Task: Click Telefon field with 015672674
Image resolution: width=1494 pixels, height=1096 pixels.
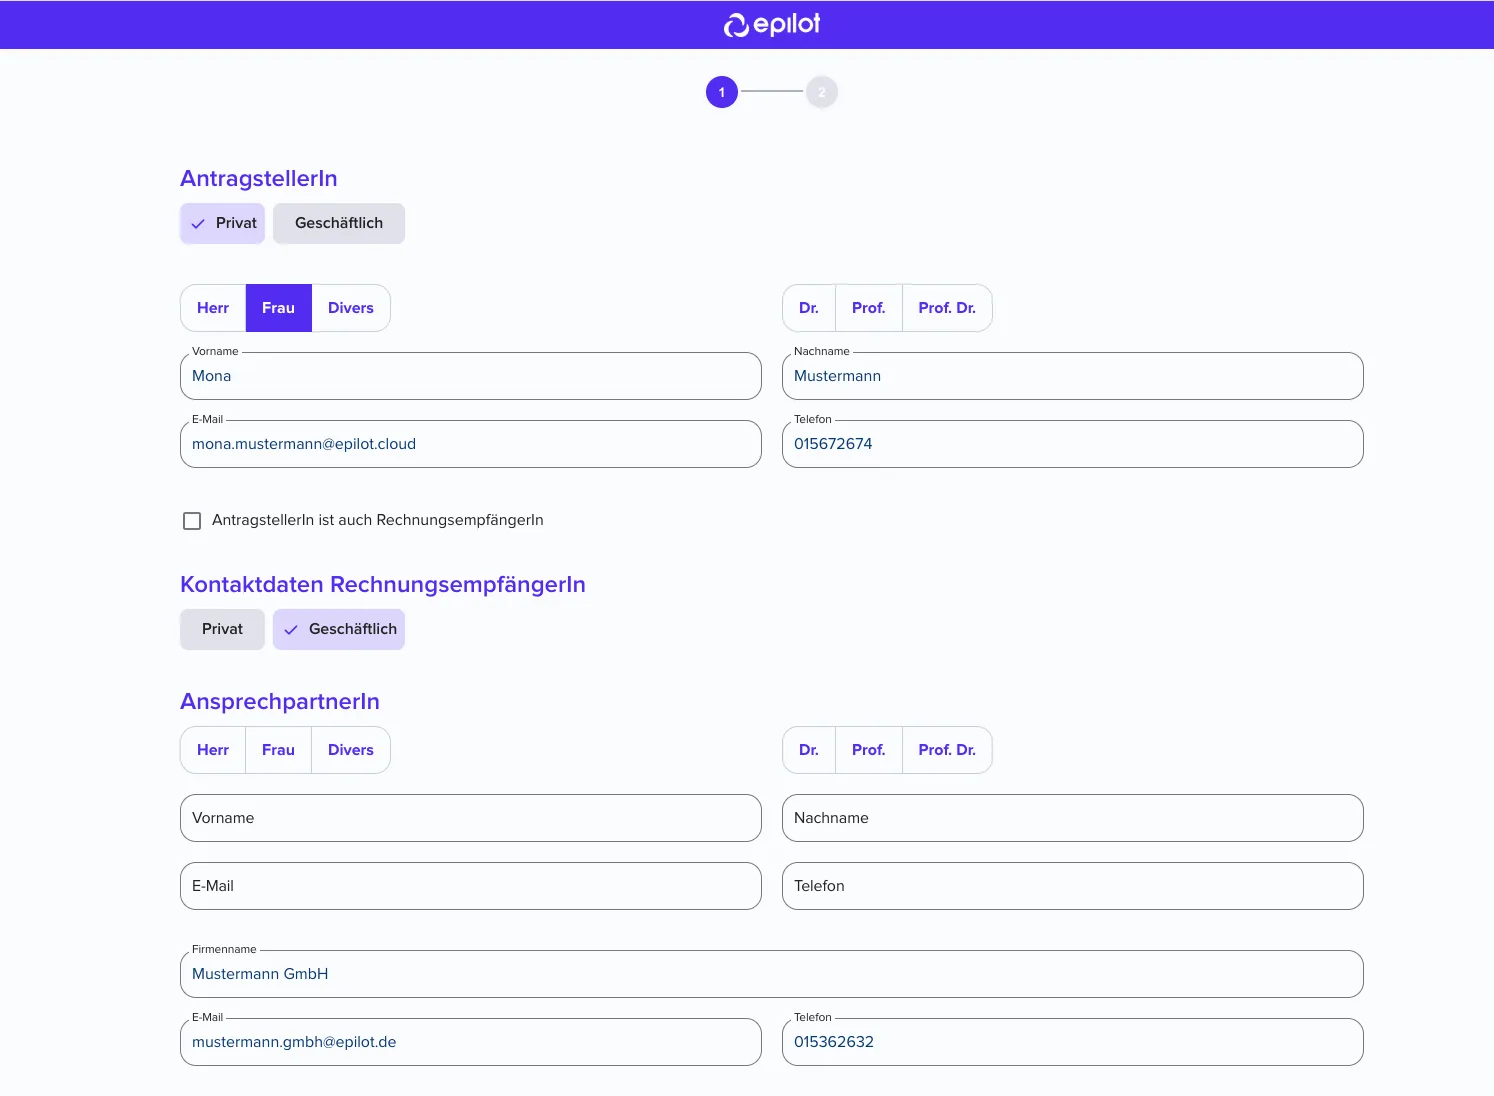Action: (1073, 444)
